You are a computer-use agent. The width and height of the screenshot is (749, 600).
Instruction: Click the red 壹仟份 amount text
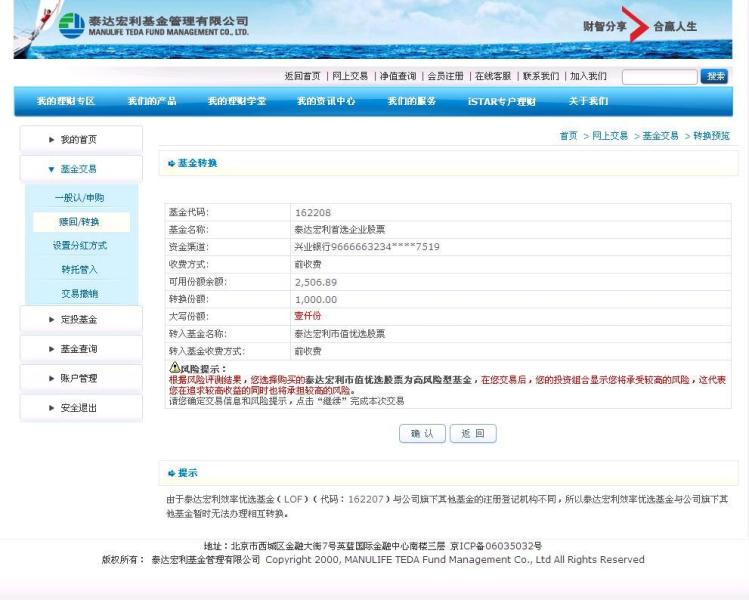click(308, 316)
